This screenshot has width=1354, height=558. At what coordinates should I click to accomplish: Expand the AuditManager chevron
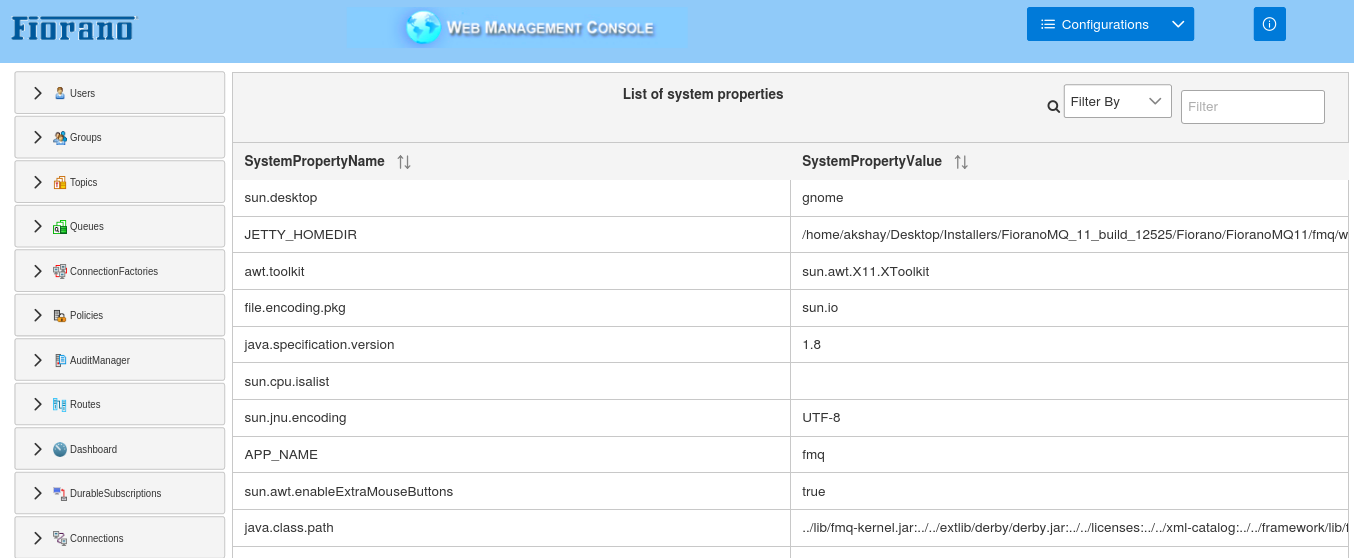(37, 360)
